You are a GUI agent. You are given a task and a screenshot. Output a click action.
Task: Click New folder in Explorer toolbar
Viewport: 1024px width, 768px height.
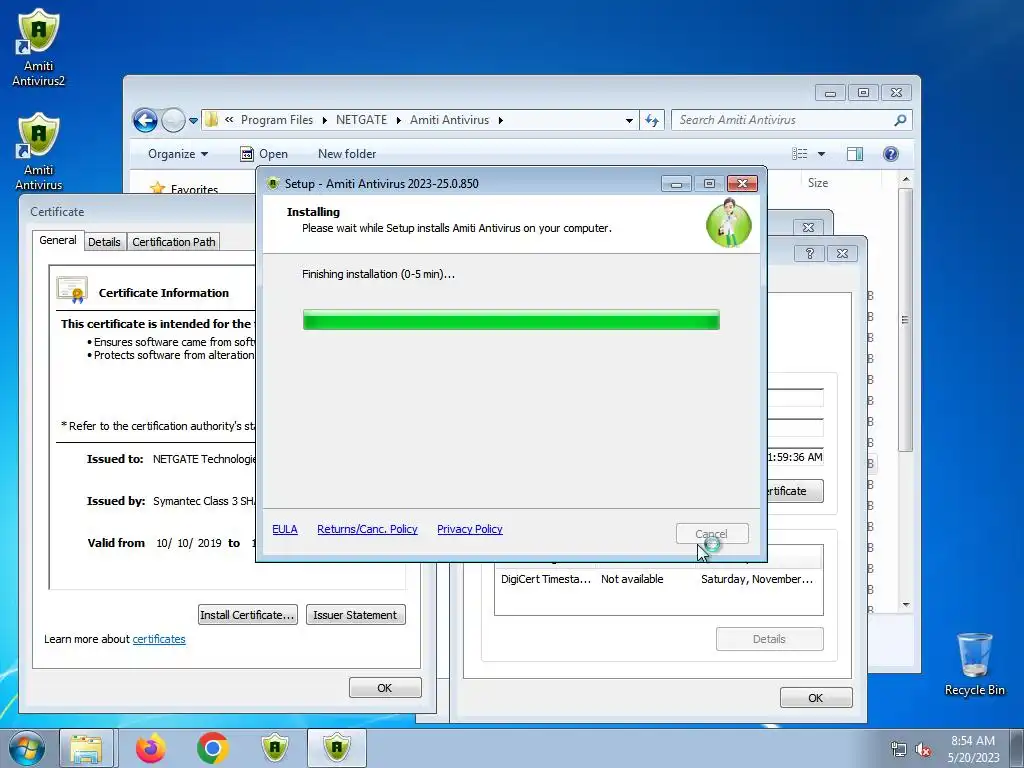tap(347, 154)
